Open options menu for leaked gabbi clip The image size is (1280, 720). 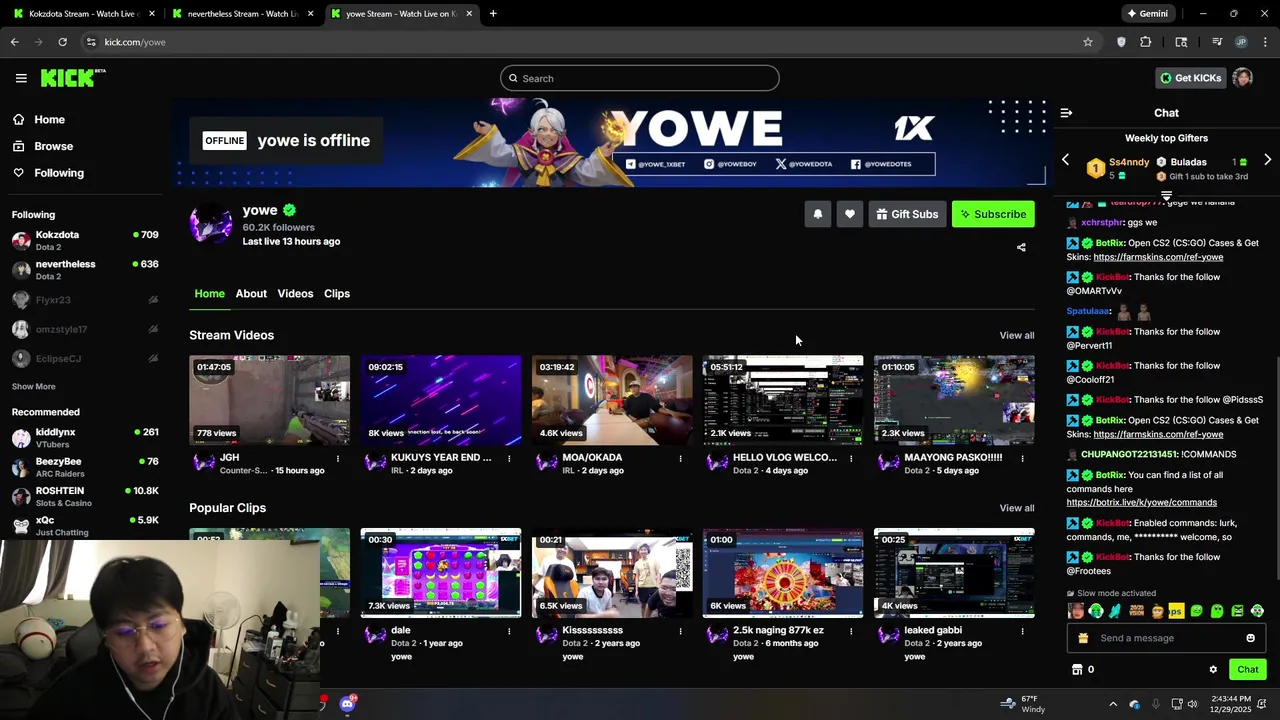pyautogui.click(x=1022, y=632)
